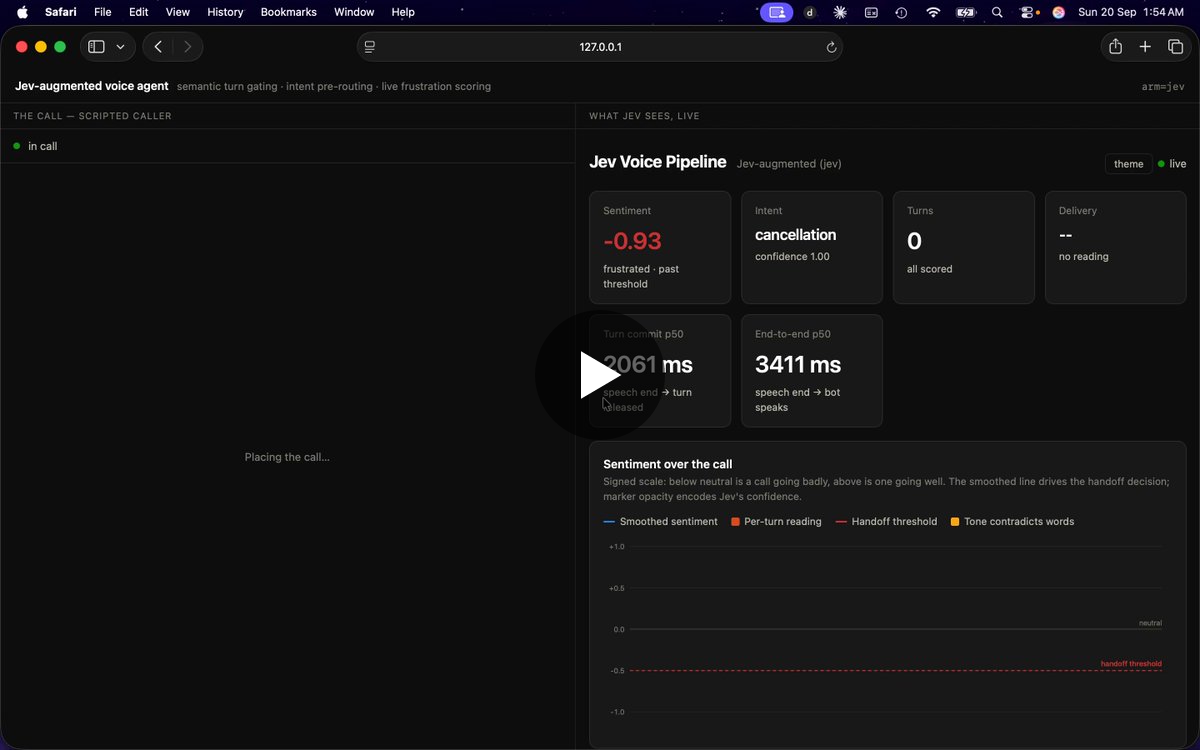Open the Bookmarks menu
Image resolution: width=1200 pixels, height=750 pixels.
point(288,12)
